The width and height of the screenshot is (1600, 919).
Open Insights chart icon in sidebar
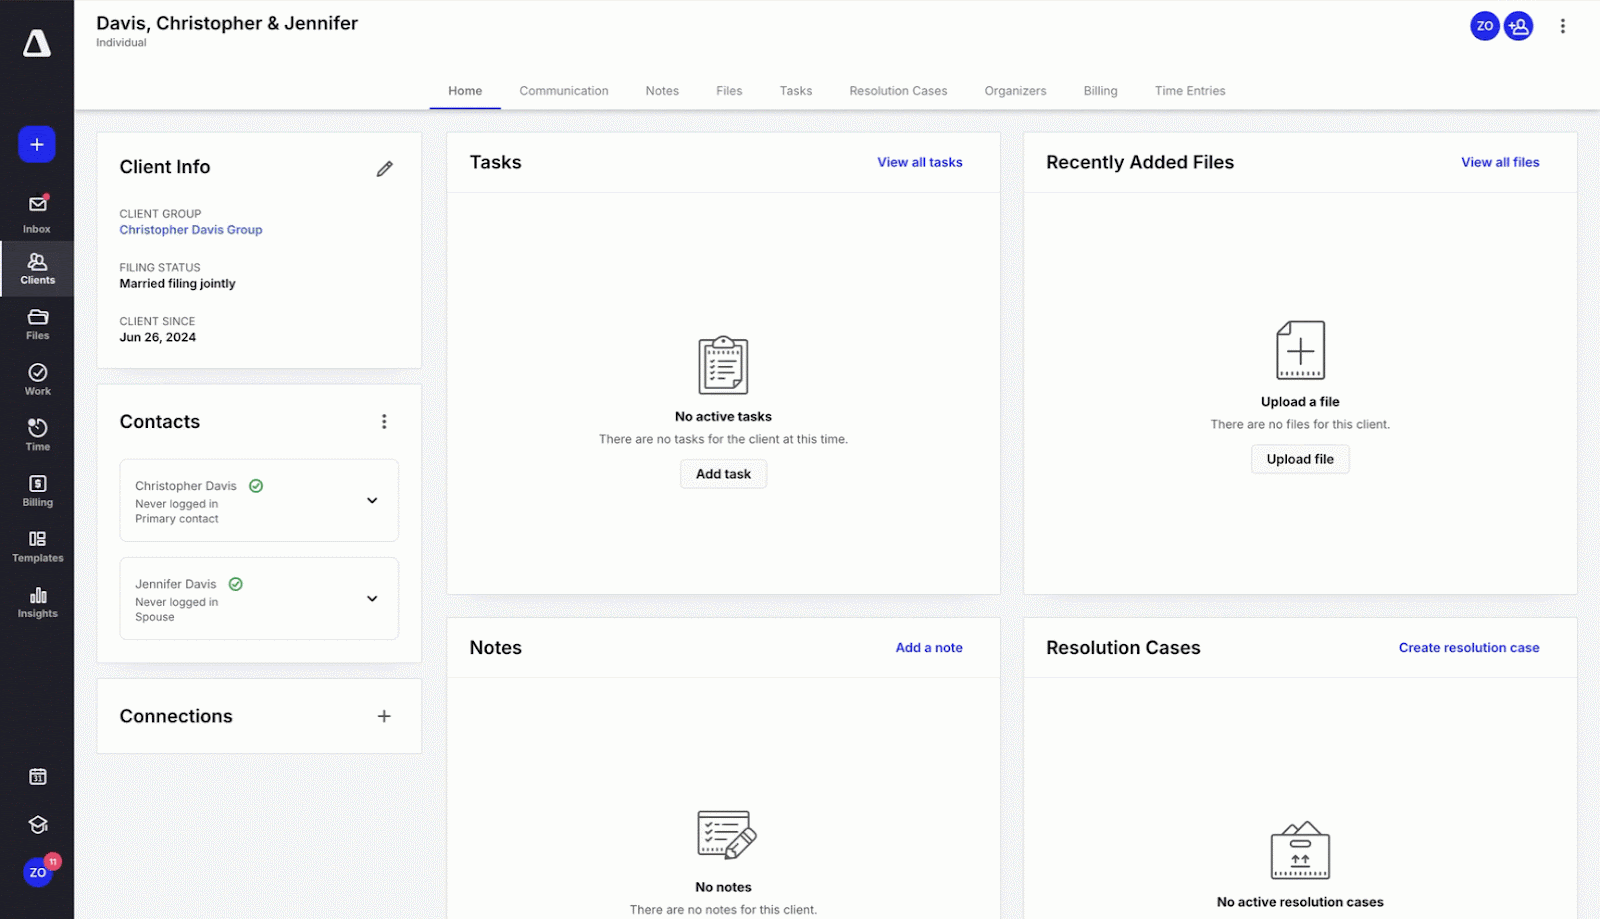tap(37, 602)
